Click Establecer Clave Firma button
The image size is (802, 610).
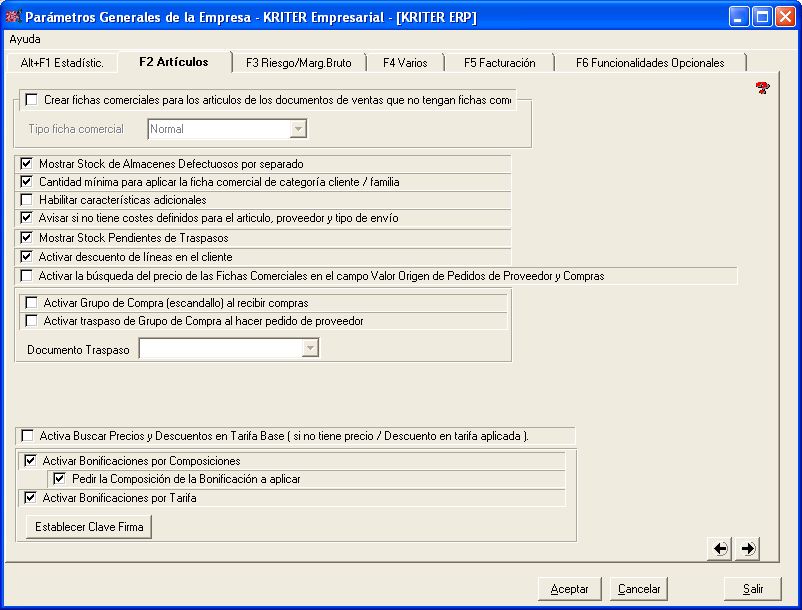tap(89, 527)
